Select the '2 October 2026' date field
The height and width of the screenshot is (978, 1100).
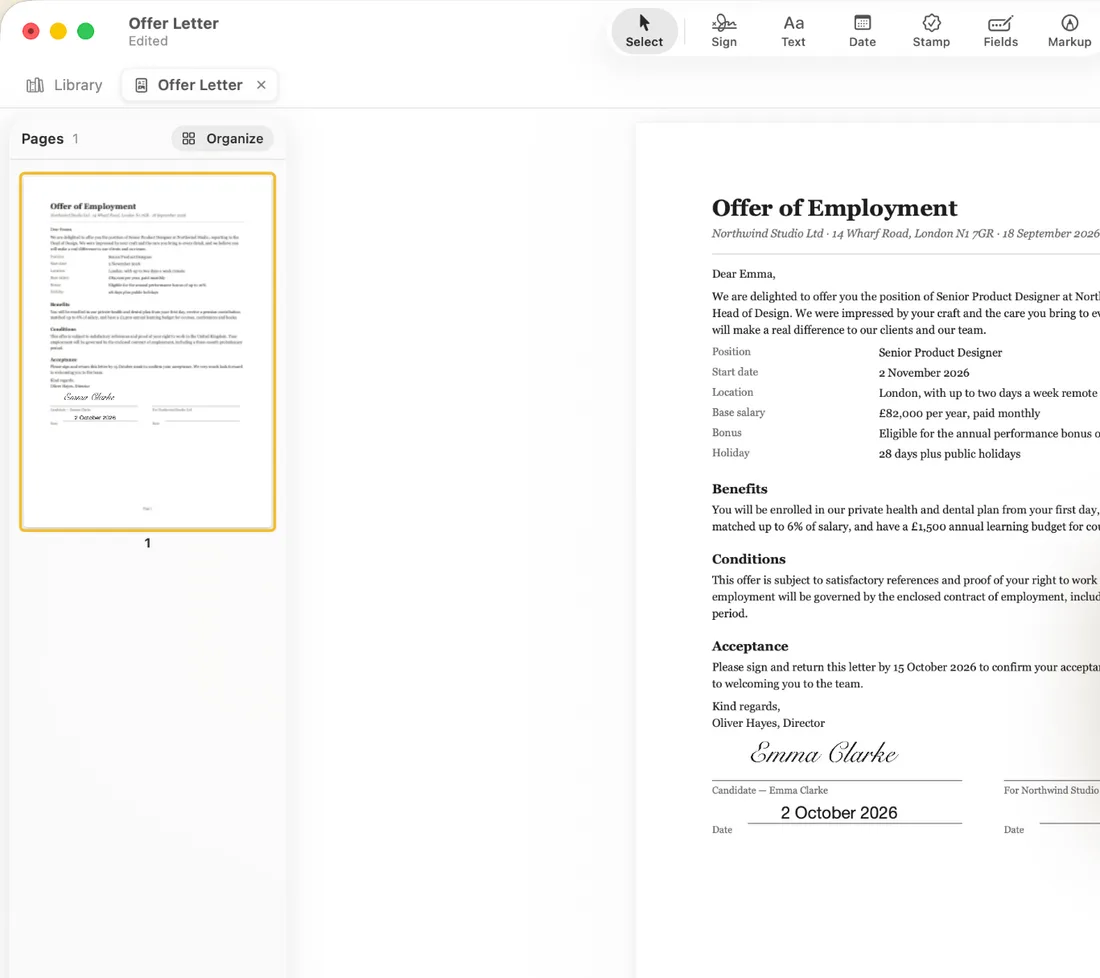coord(838,812)
